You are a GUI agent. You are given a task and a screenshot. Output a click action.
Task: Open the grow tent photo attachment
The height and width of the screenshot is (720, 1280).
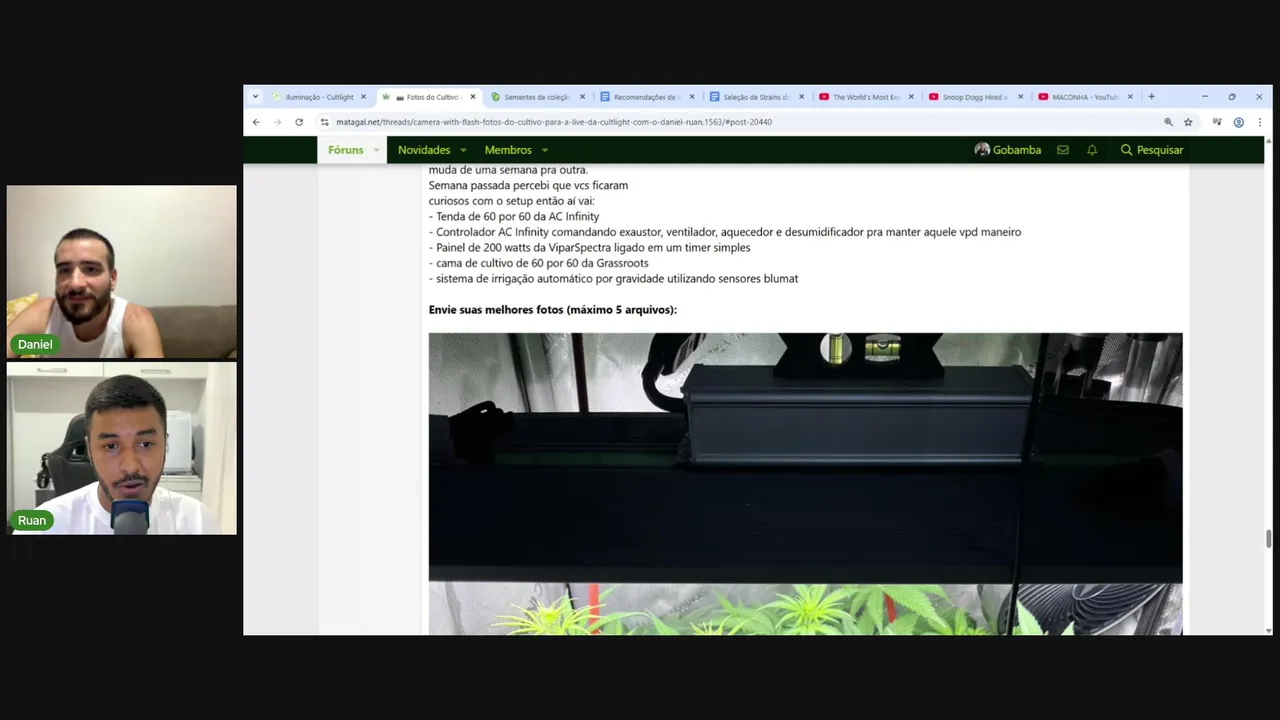805,484
